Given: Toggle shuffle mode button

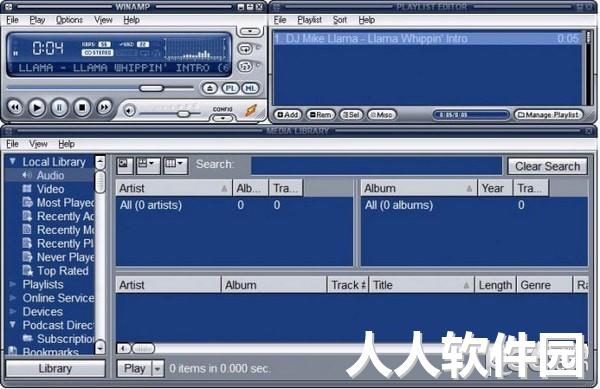Looking at the screenshot, I should coord(245,67).
